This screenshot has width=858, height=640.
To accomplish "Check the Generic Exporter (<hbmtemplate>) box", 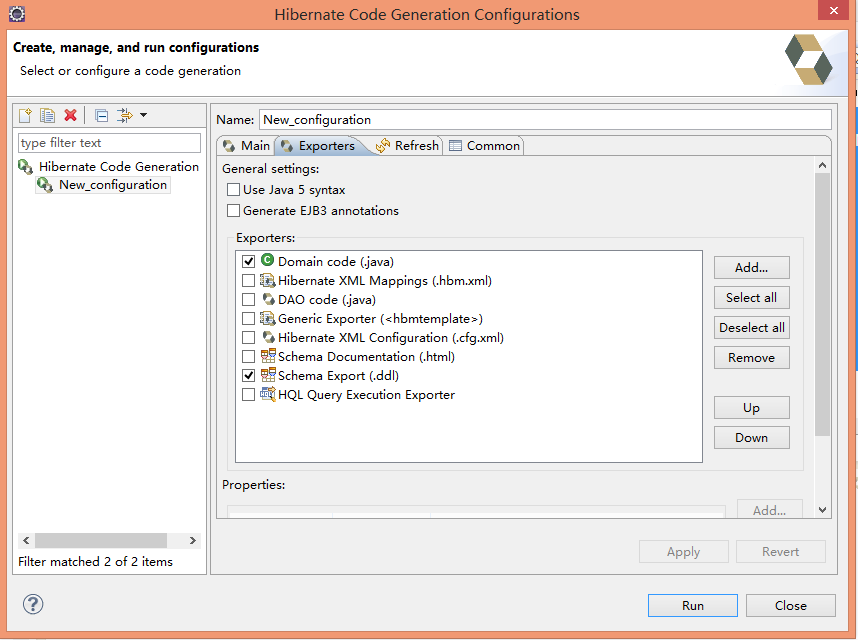I will point(248,318).
